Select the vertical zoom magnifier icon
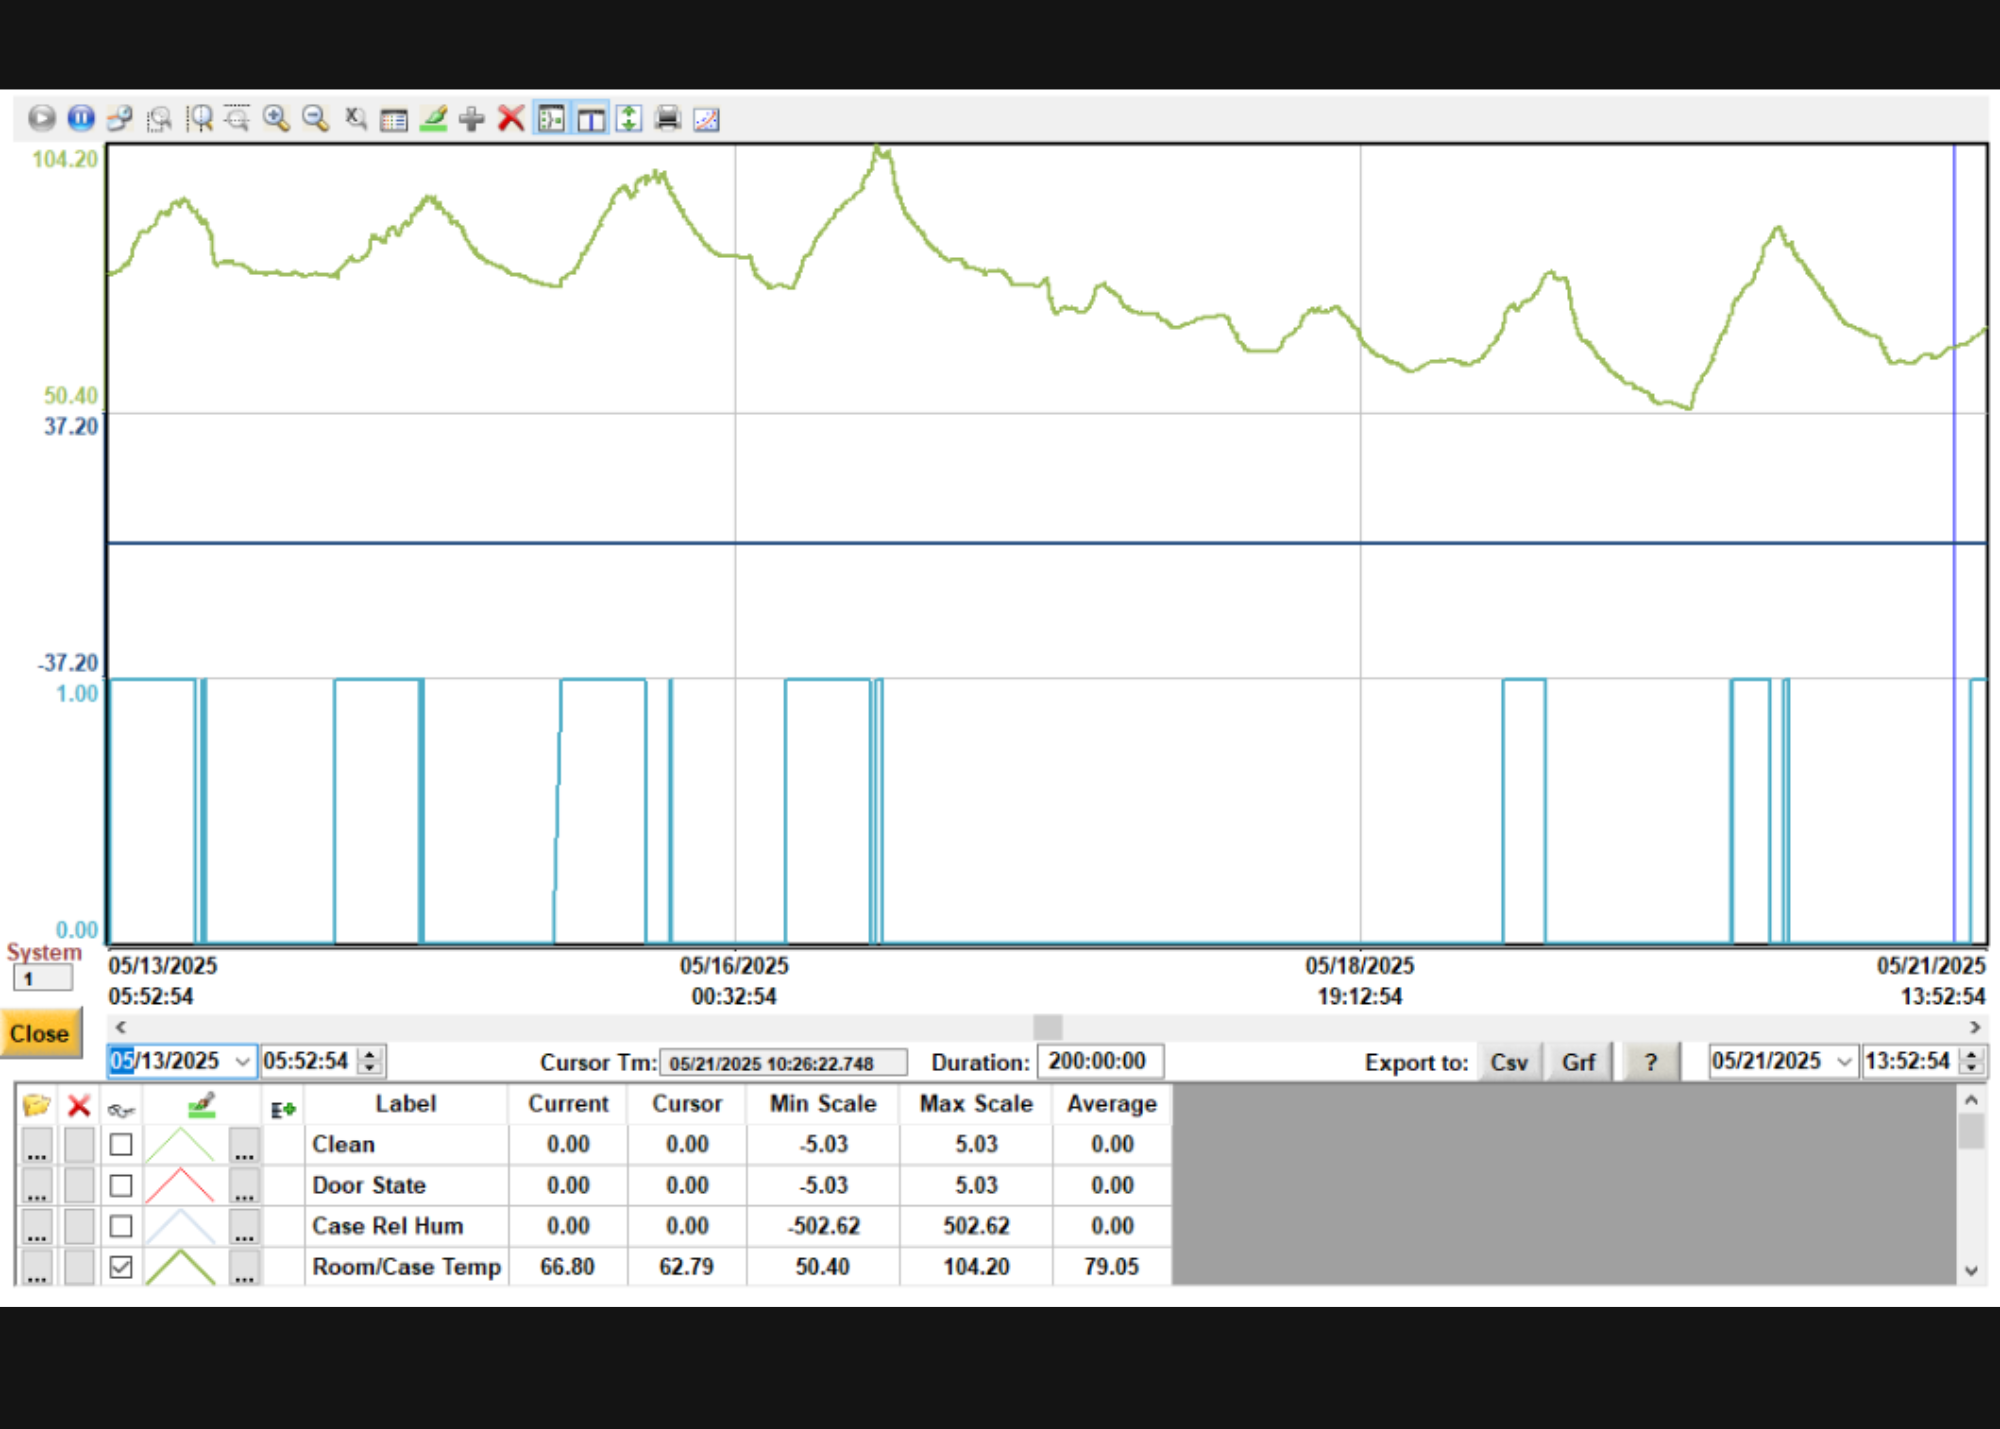 click(x=237, y=119)
